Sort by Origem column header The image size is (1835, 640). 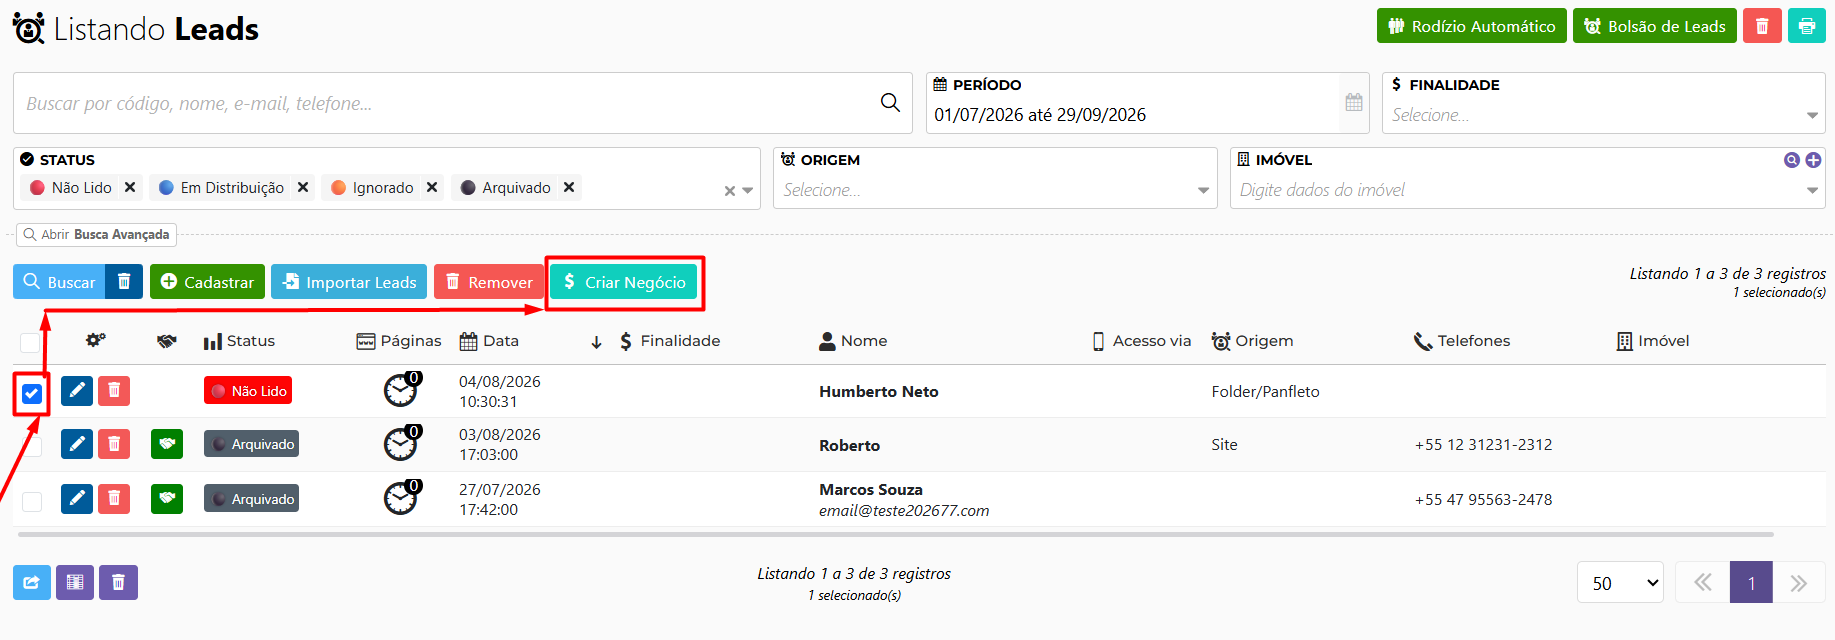click(x=1252, y=341)
